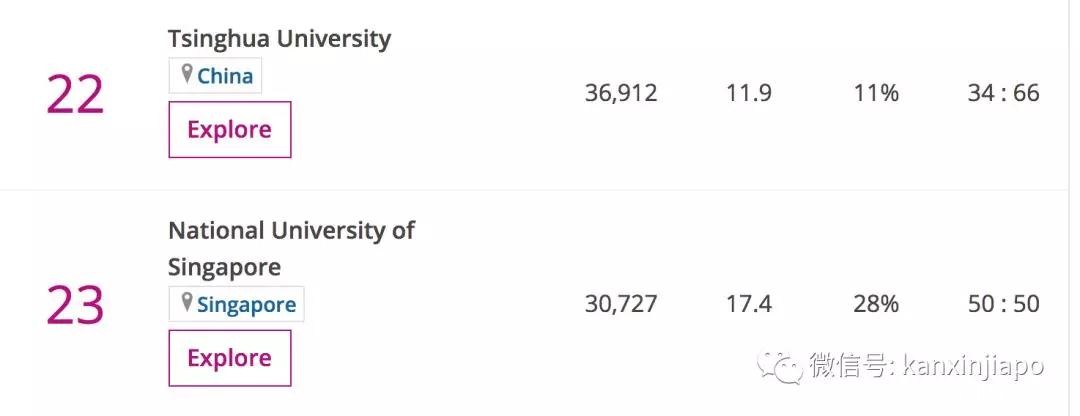The width and height of the screenshot is (1080, 416).
Task: Click the 30,727 student count
Action: pyautogui.click(x=621, y=304)
